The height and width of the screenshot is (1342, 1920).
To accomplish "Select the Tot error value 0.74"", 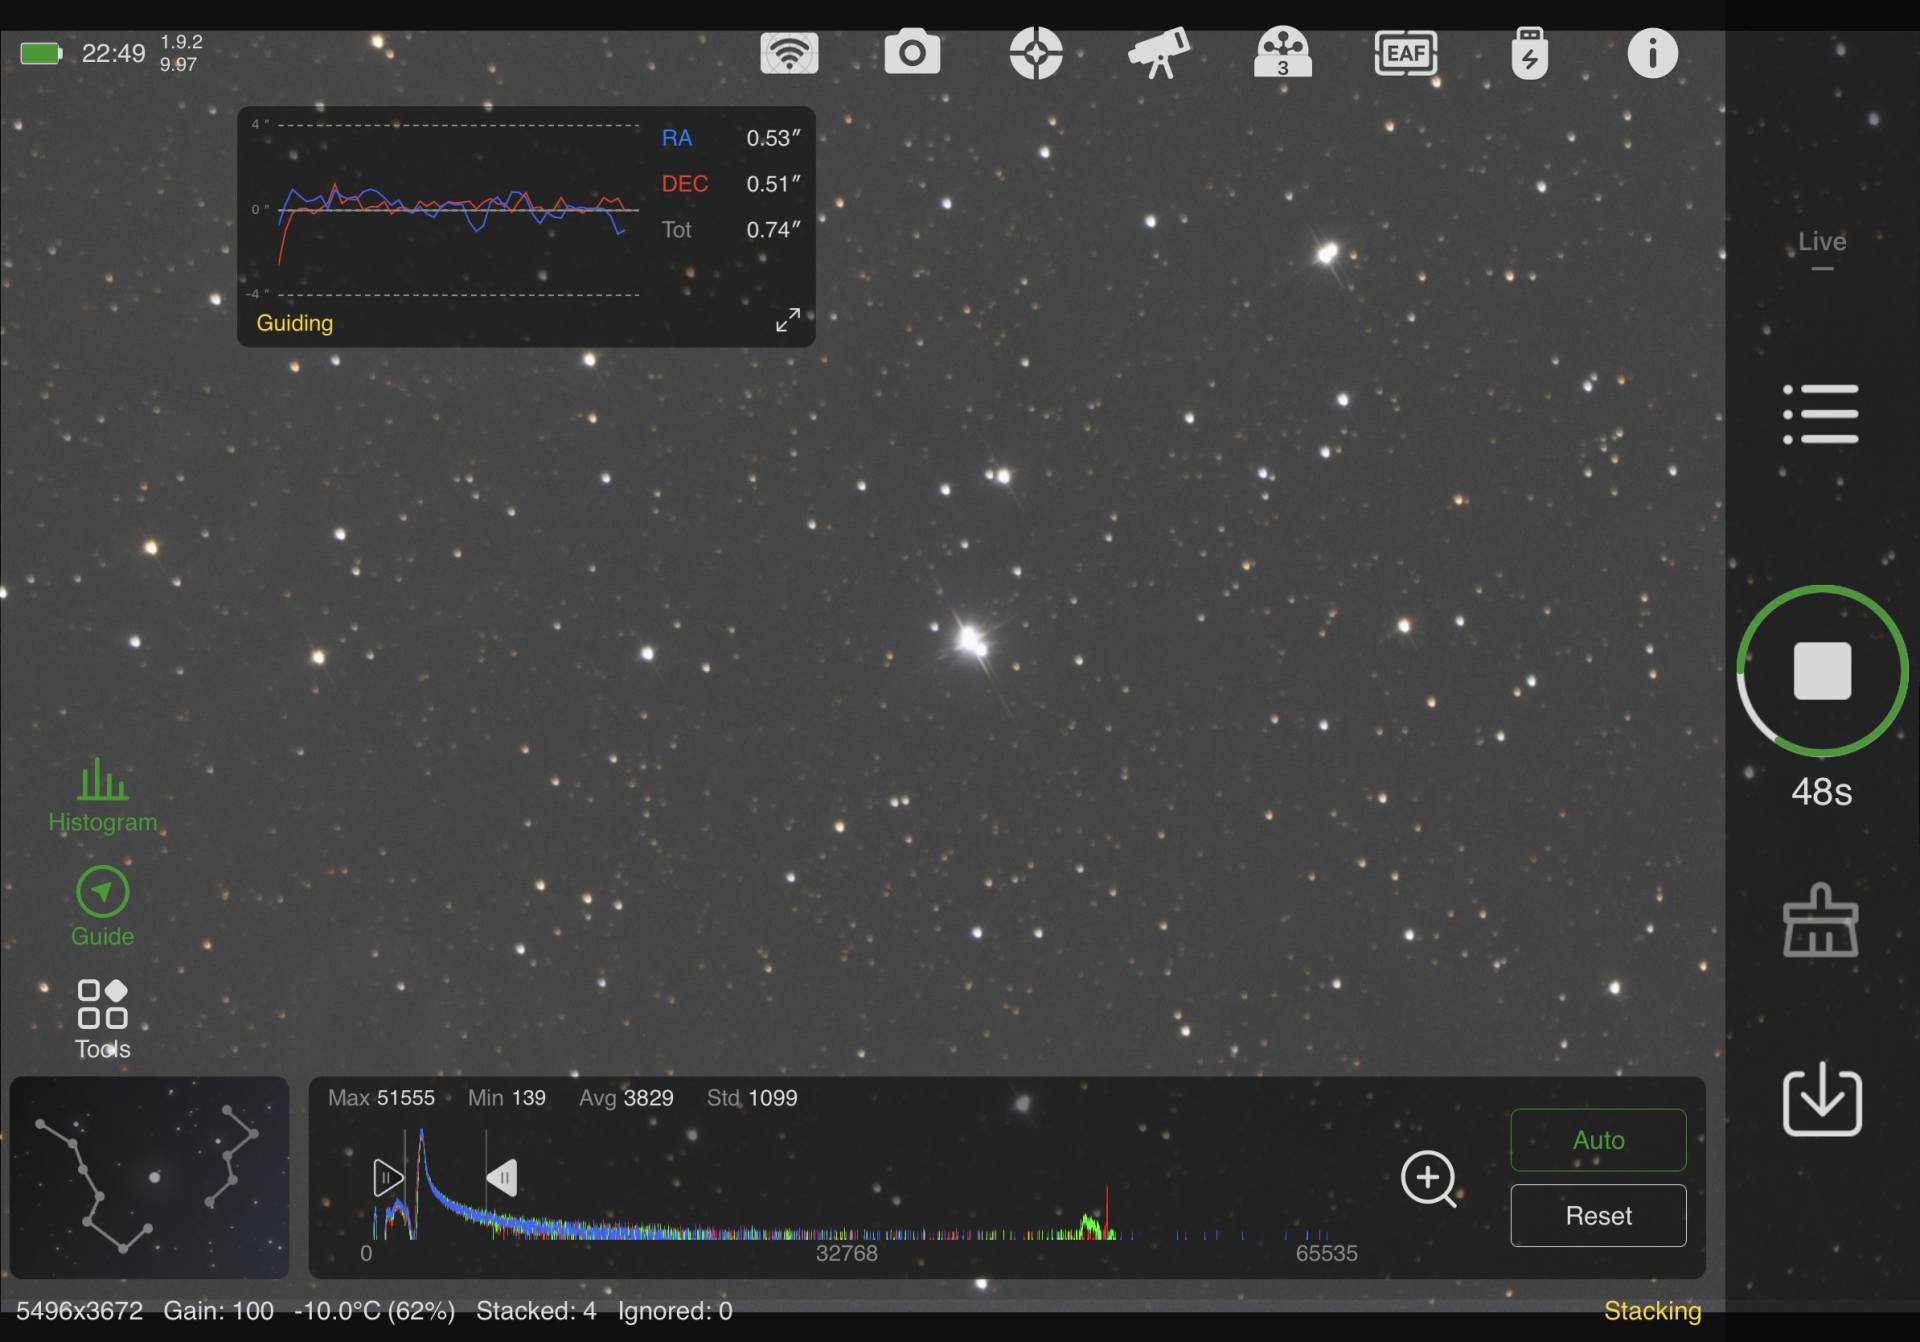I will tap(773, 230).
